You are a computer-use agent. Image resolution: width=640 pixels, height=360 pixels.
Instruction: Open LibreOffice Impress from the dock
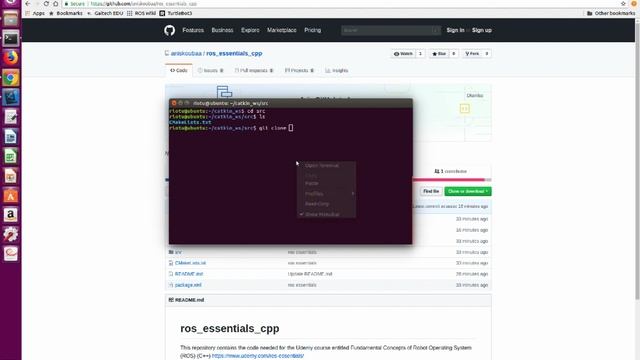[x=11, y=176]
